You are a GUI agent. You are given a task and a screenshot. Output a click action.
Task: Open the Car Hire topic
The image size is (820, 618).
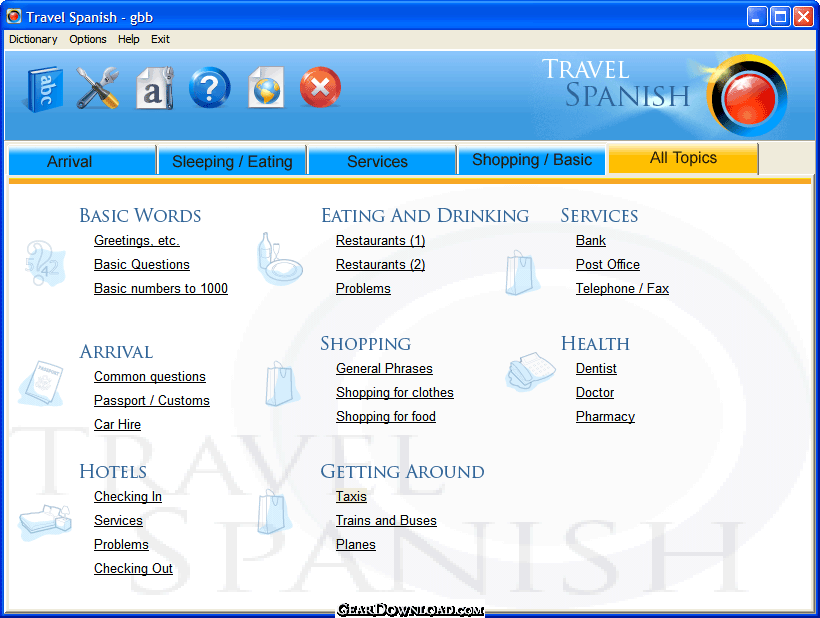tap(117, 425)
